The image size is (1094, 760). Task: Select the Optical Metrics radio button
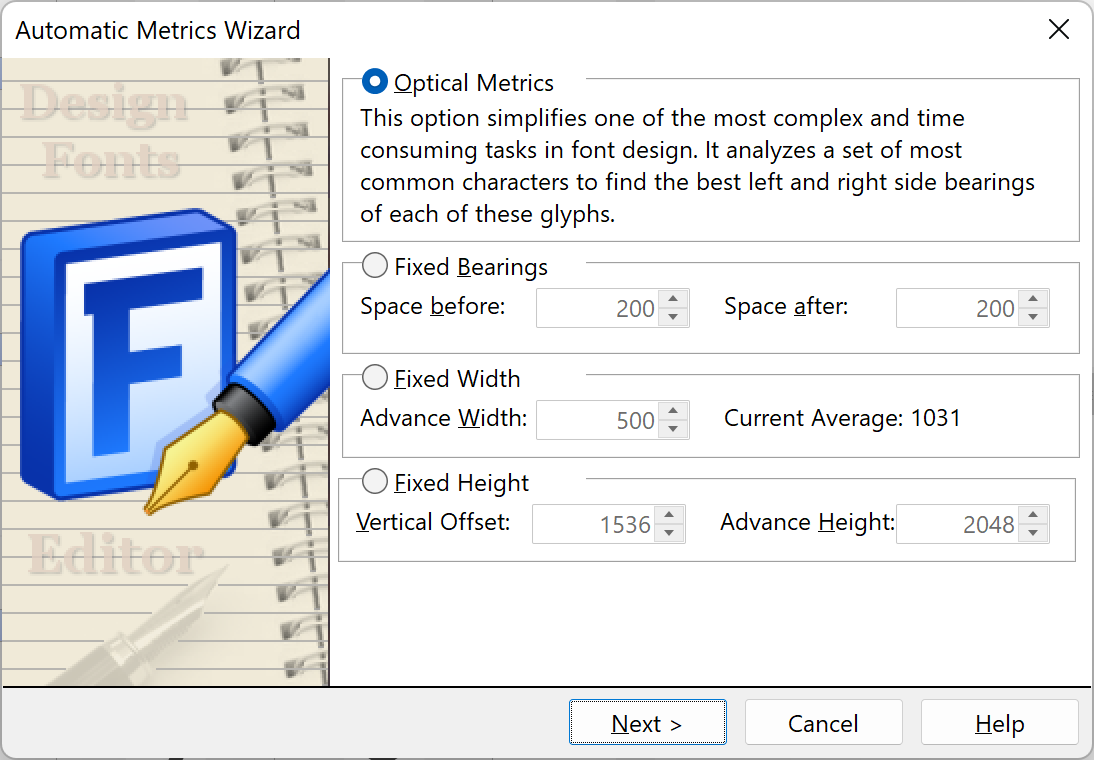click(x=375, y=82)
